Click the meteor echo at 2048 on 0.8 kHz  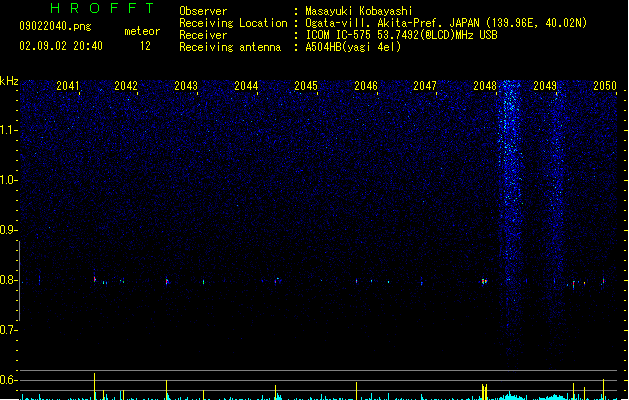tap(484, 281)
